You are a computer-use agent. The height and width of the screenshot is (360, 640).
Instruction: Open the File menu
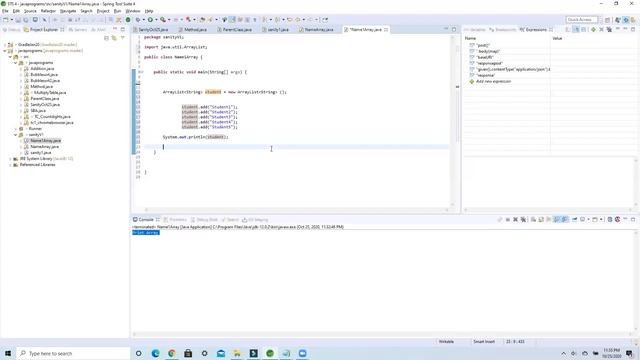tap(5, 11)
